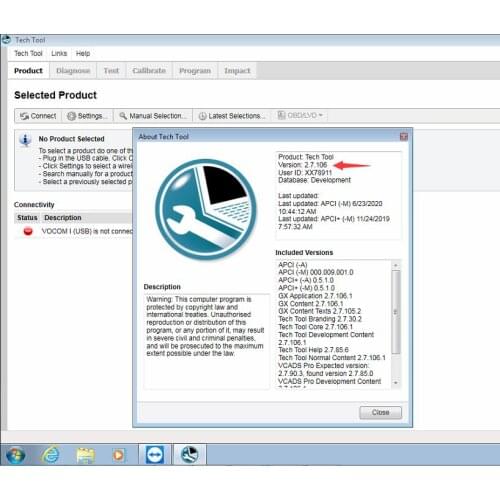The width and height of the screenshot is (500, 500).
Task: Select the Tech Tool Core 2.7.106.1 entry
Action: pos(315,327)
